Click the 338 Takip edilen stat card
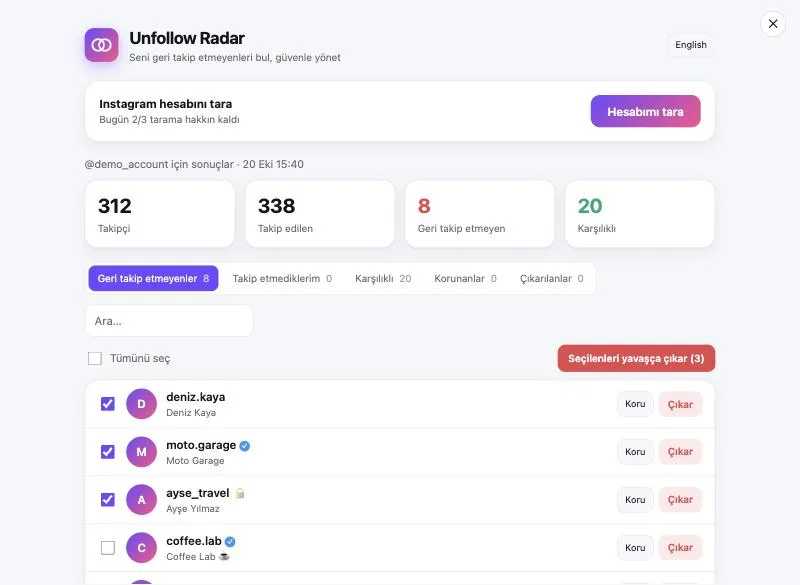This screenshot has height=585, width=800. [320, 214]
